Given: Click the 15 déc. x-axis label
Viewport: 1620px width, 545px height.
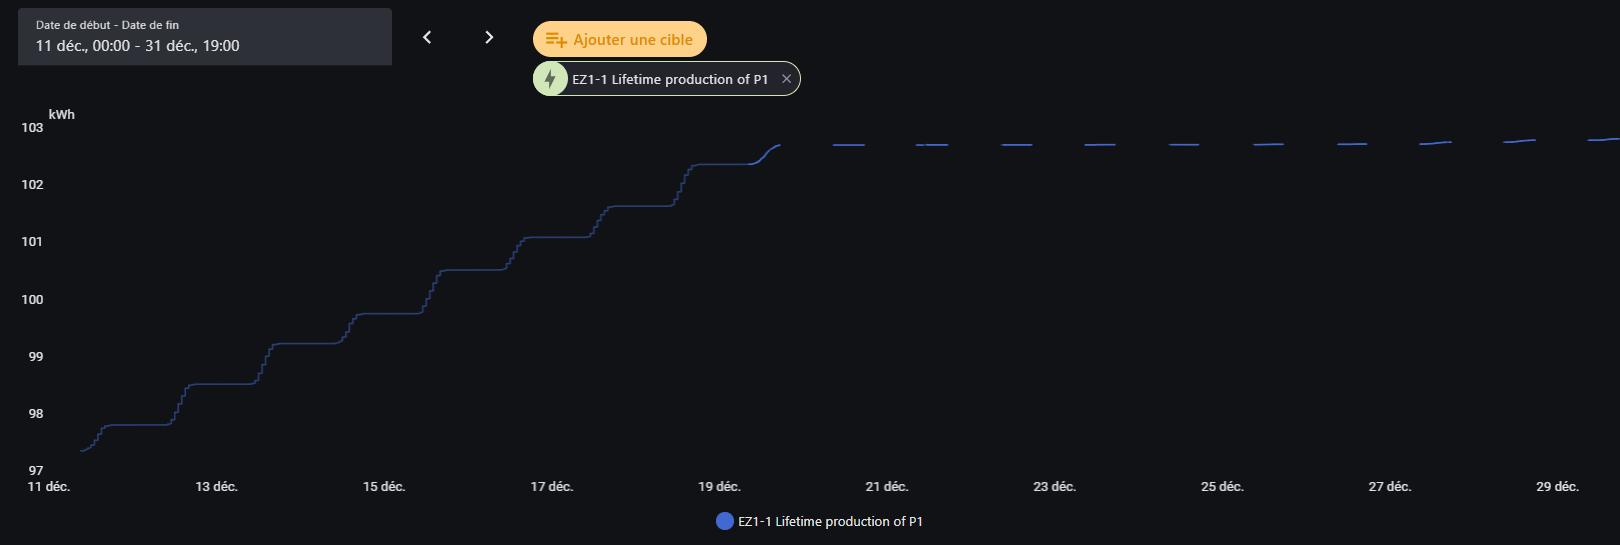Looking at the screenshot, I should click(x=384, y=487).
